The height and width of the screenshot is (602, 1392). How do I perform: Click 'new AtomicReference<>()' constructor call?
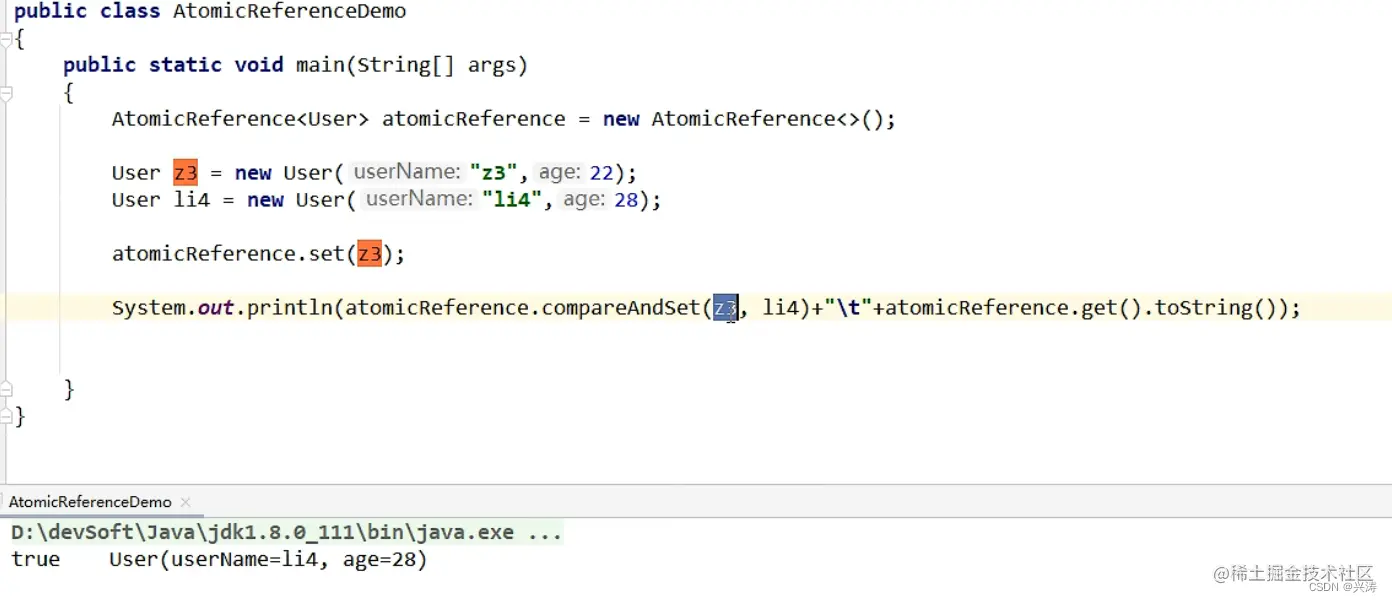(x=744, y=119)
